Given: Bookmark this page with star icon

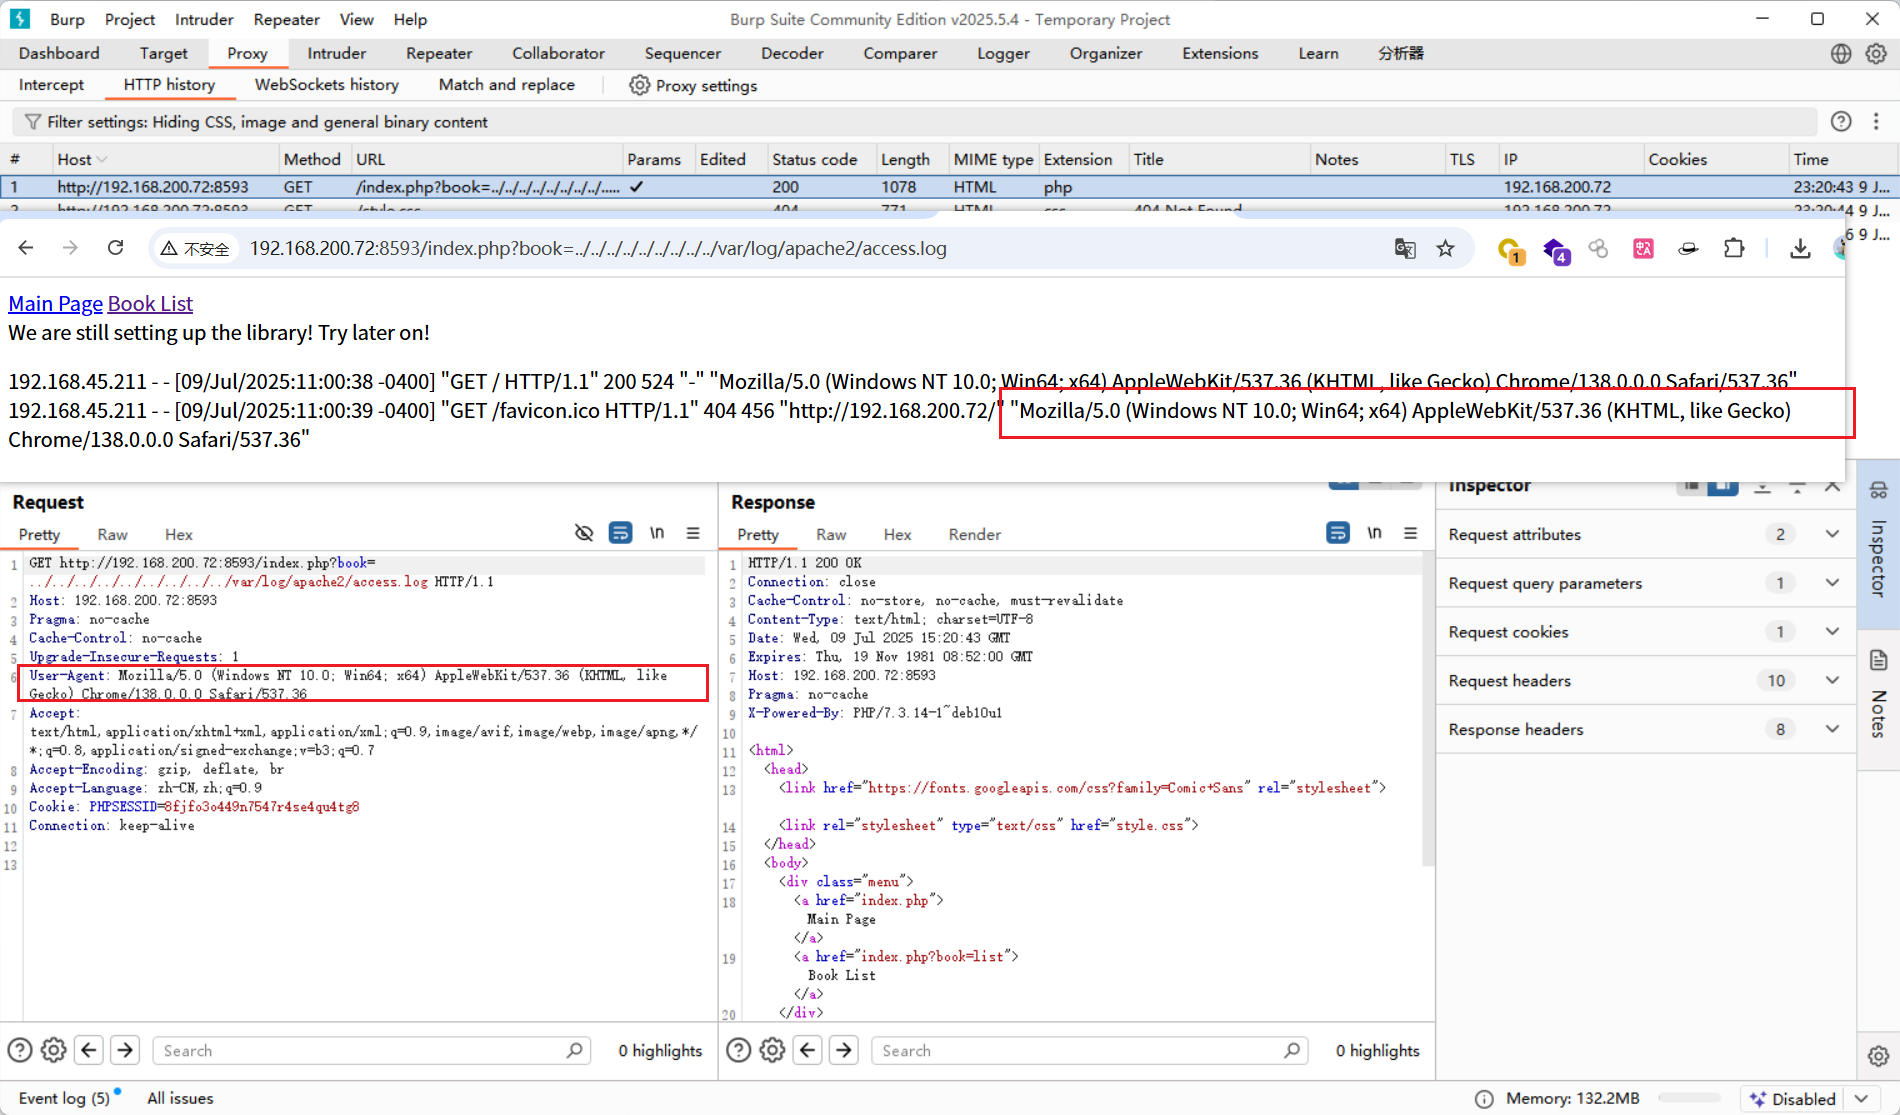Looking at the screenshot, I should tap(1446, 249).
